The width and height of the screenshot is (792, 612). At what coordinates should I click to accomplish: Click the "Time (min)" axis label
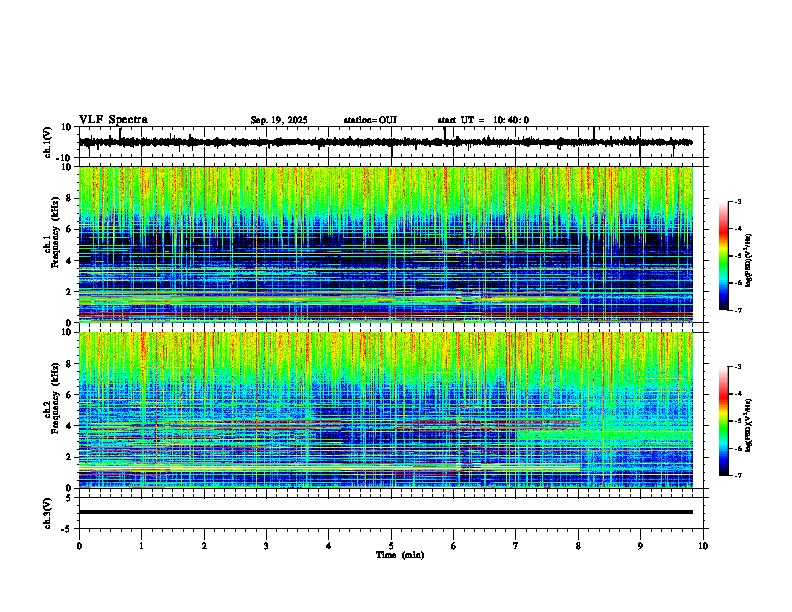click(400, 555)
